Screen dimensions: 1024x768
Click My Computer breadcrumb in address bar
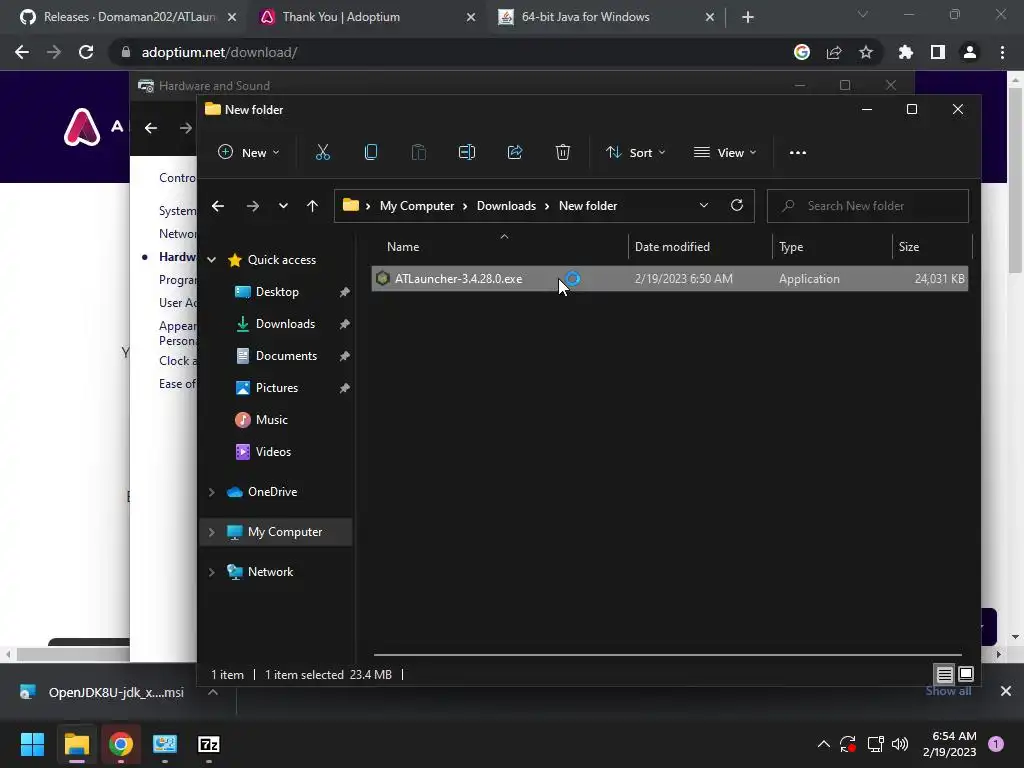pyautogui.click(x=417, y=206)
